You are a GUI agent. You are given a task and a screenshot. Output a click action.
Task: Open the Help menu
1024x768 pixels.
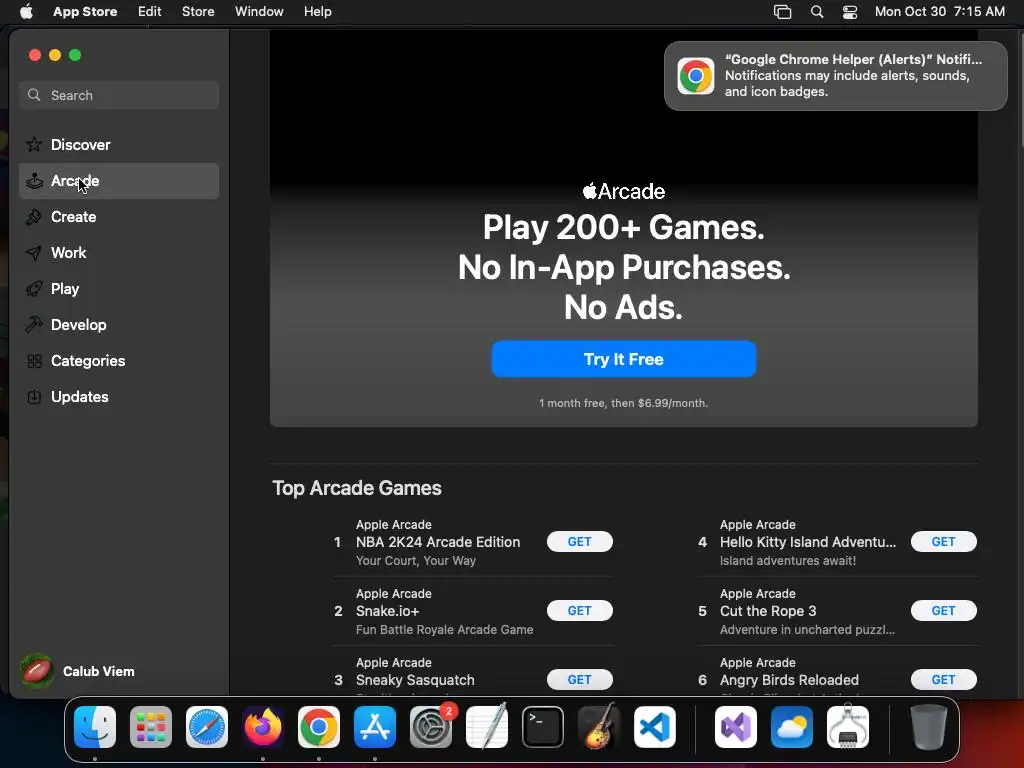click(317, 12)
